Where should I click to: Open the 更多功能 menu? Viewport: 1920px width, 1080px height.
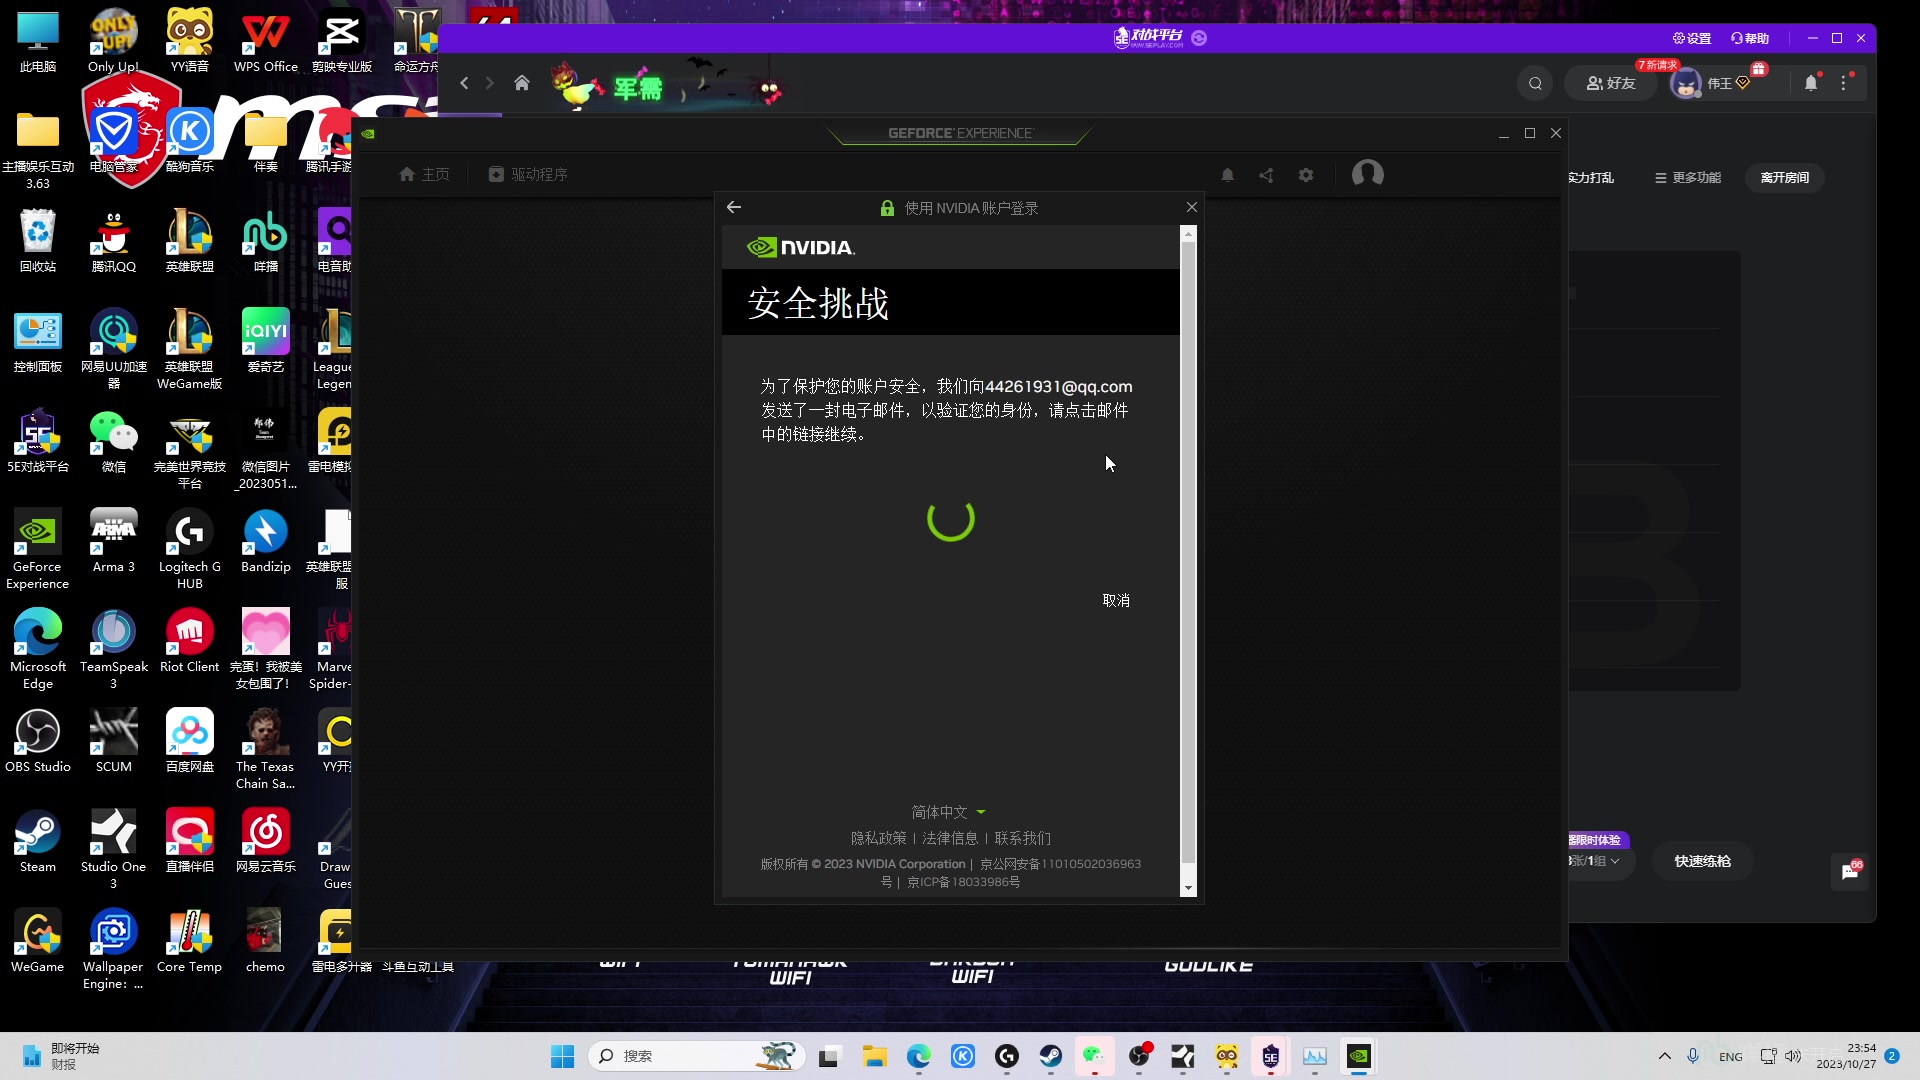point(1687,177)
